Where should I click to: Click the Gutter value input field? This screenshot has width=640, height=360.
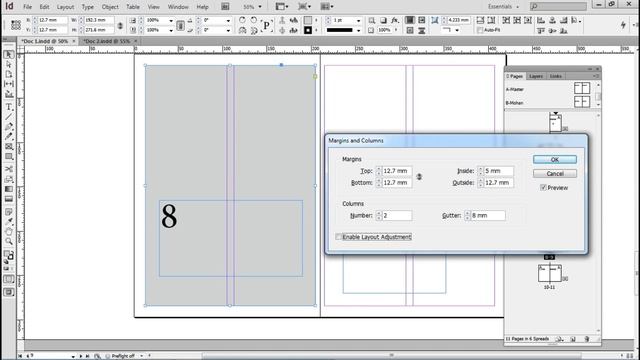point(488,216)
